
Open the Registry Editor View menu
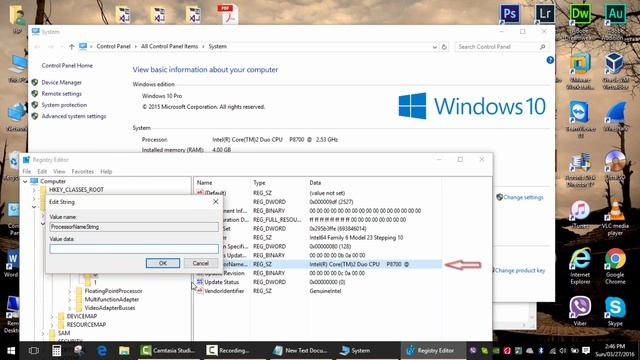point(59,171)
